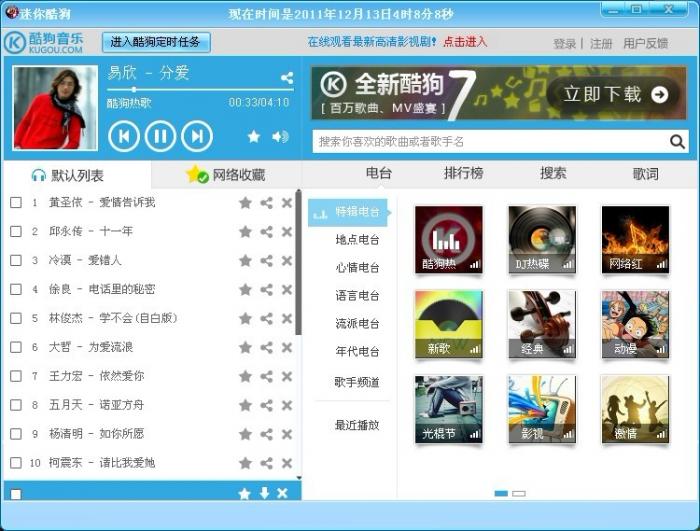Skip to the next track
The height and width of the screenshot is (531, 700).
[x=197, y=136]
